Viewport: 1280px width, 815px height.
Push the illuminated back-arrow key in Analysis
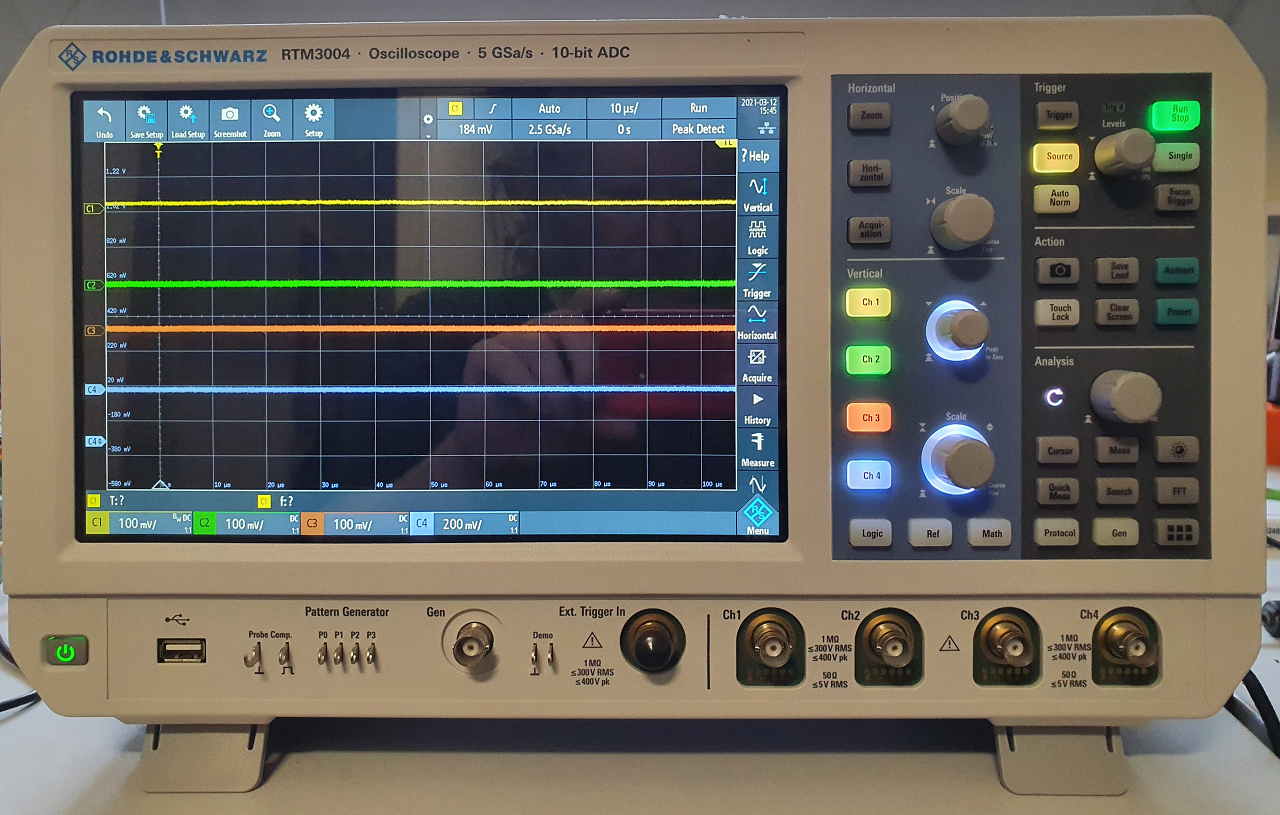(x=1054, y=397)
